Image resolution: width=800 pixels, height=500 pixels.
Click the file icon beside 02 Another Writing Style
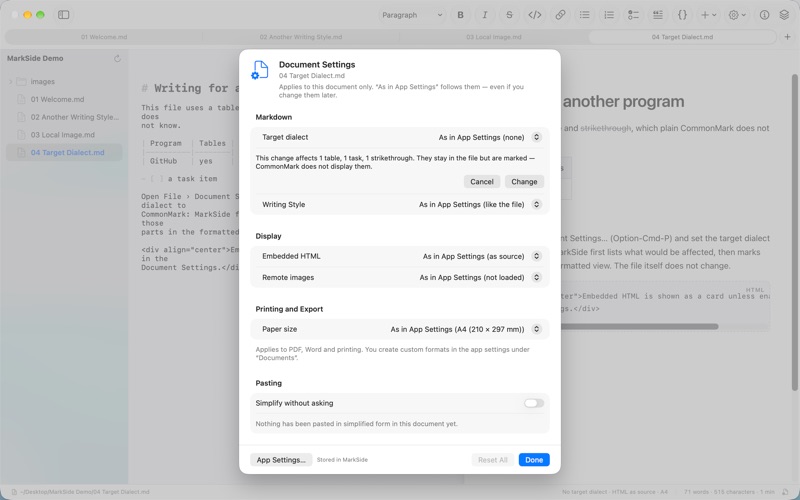pos(21,117)
